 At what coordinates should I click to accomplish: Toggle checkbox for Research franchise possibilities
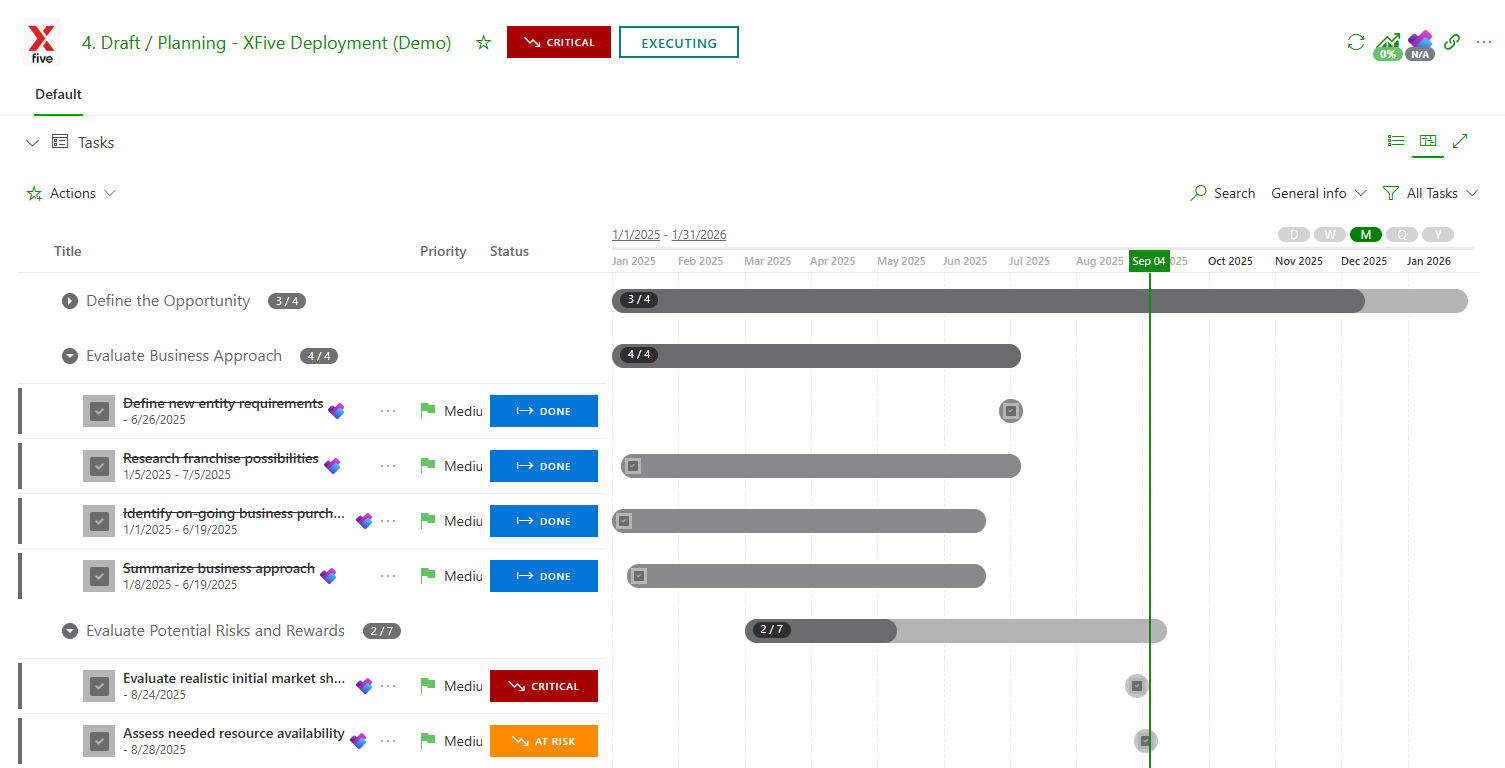pos(99,466)
